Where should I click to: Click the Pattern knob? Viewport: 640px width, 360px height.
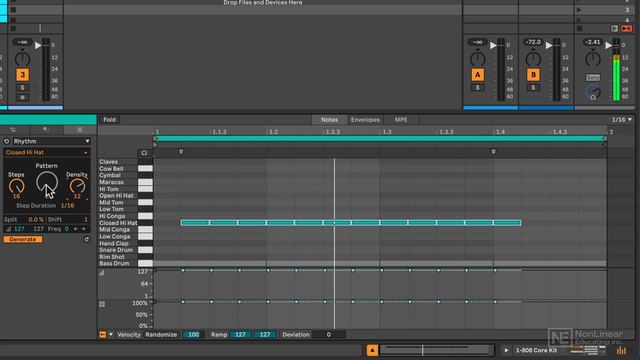pyautogui.click(x=47, y=182)
